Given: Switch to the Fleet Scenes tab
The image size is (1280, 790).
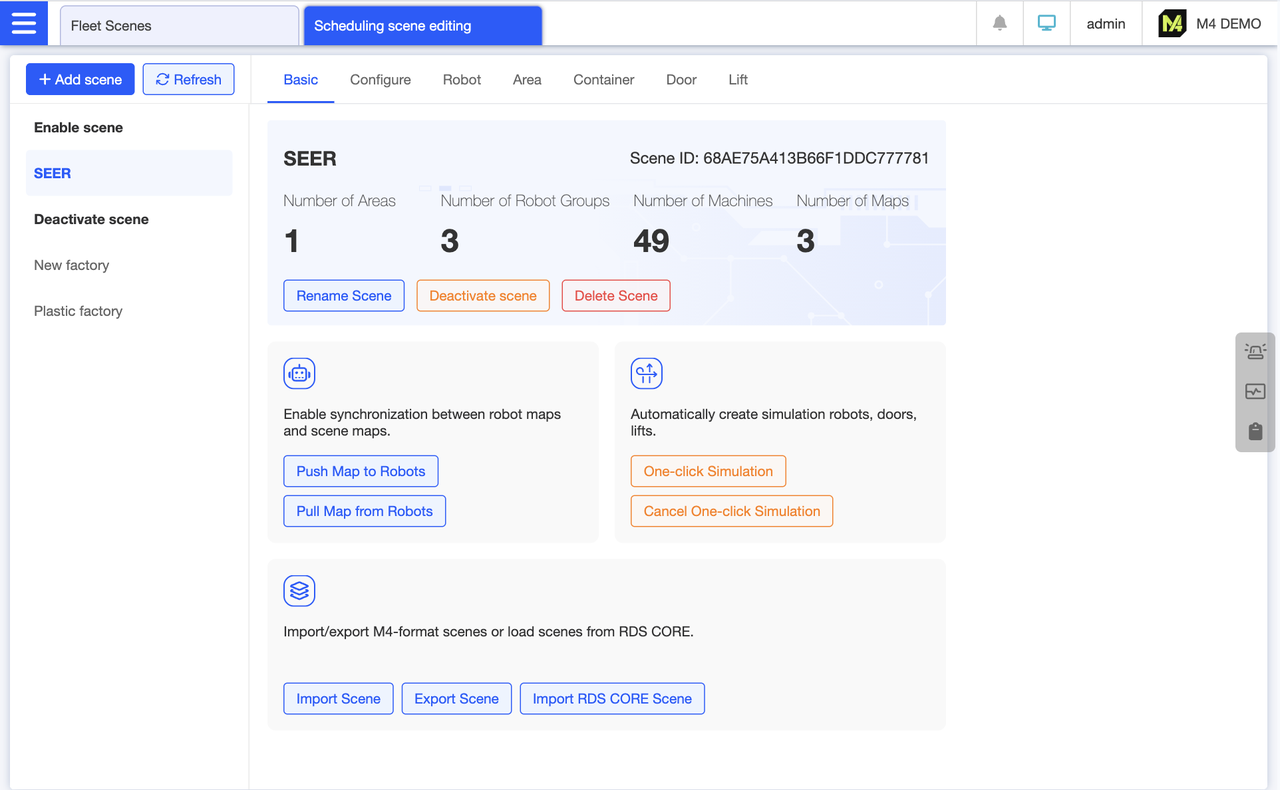Looking at the screenshot, I should [179, 26].
